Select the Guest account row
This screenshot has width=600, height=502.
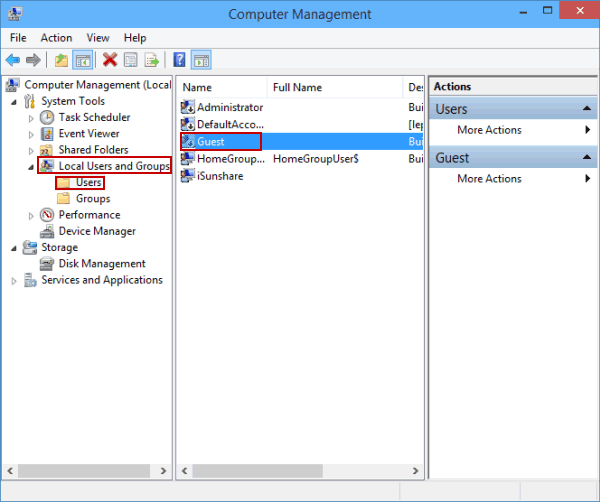click(302, 142)
